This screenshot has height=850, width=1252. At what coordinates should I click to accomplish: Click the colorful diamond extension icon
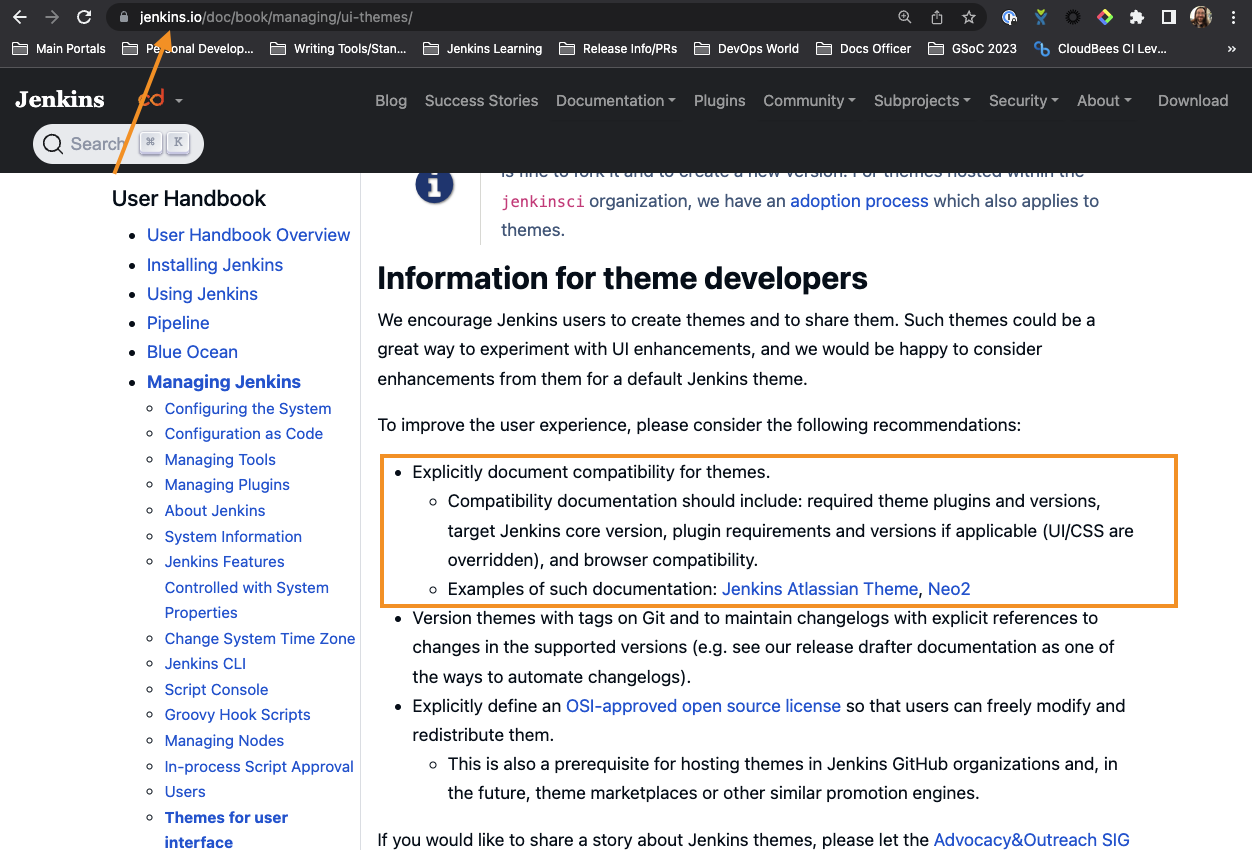click(x=1105, y=17)
